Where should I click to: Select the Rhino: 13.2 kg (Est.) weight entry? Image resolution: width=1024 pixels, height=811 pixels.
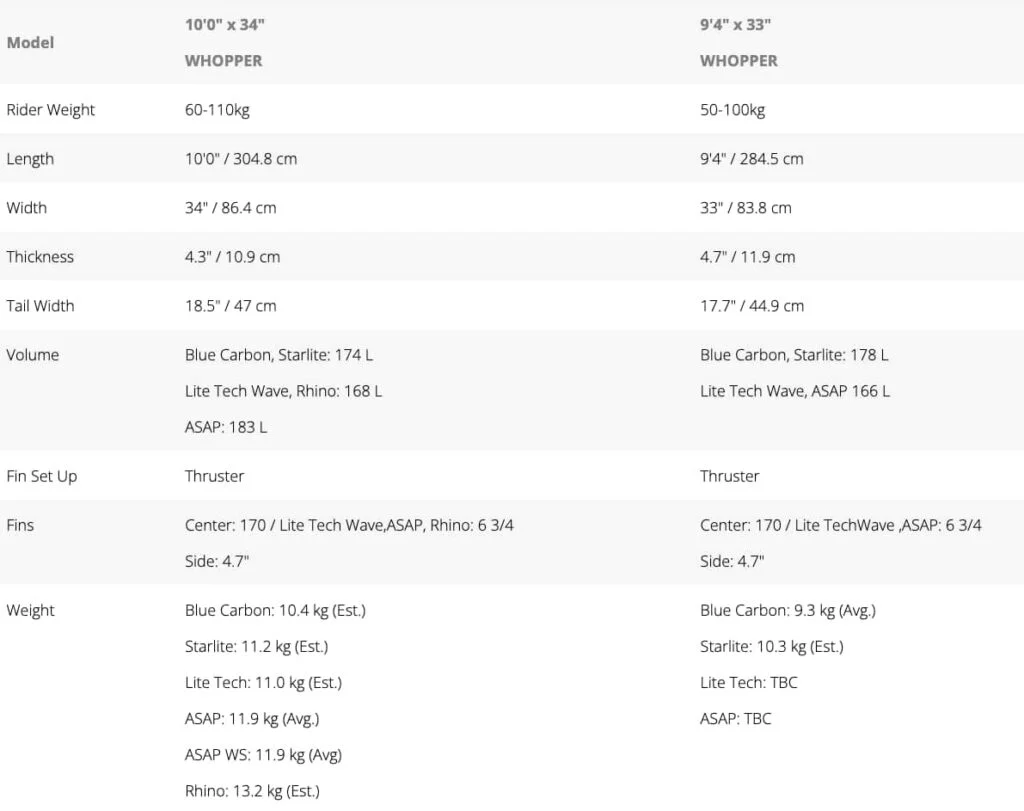(252, 791)
